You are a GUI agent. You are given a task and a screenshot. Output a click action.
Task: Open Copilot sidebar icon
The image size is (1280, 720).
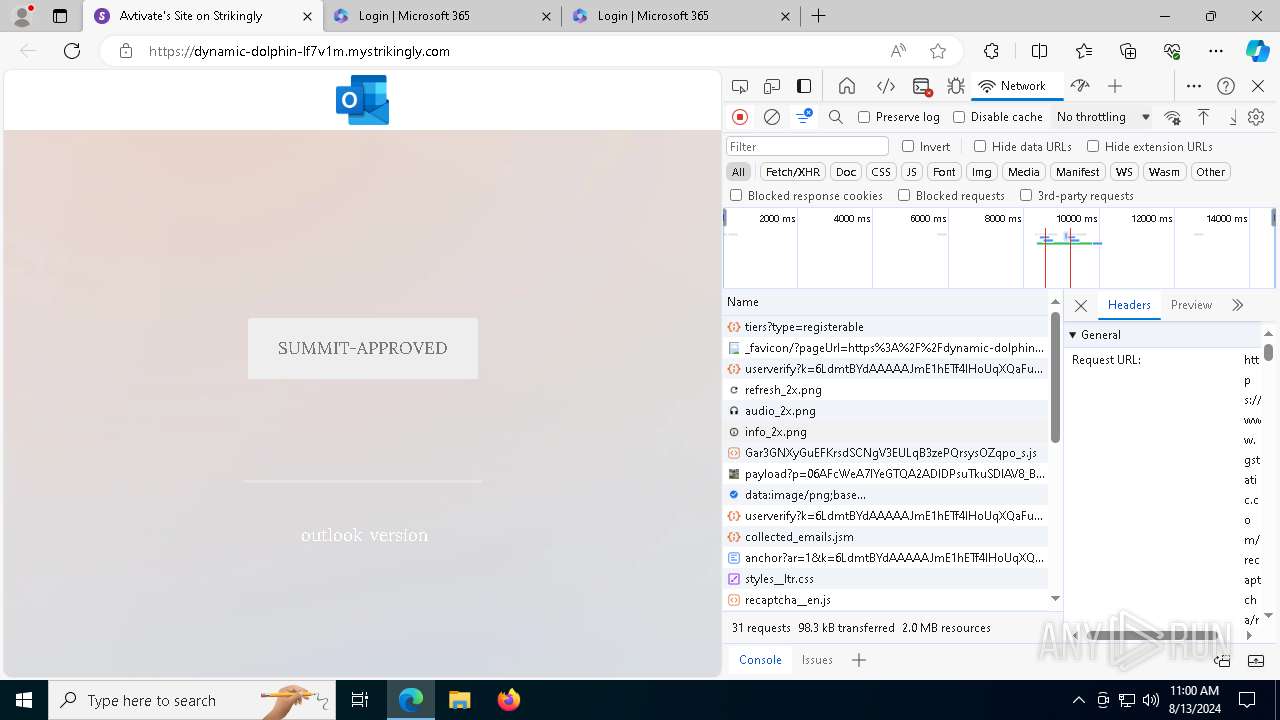point(1257,51)
